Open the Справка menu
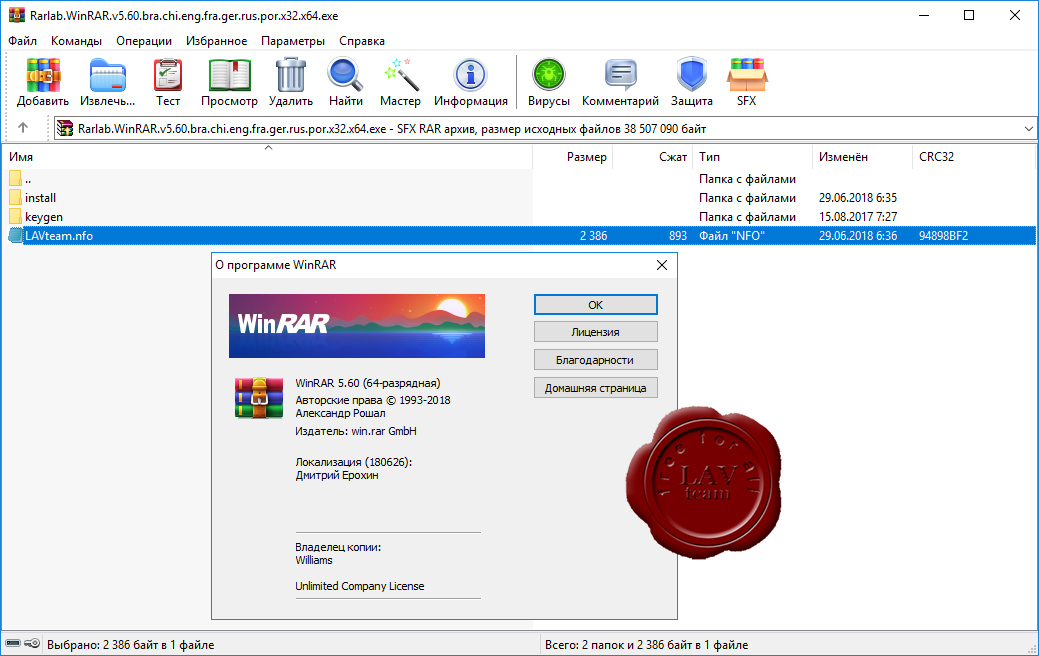Image resolution: width=1039 pixels, height=656 pixels. pos(362,41)
